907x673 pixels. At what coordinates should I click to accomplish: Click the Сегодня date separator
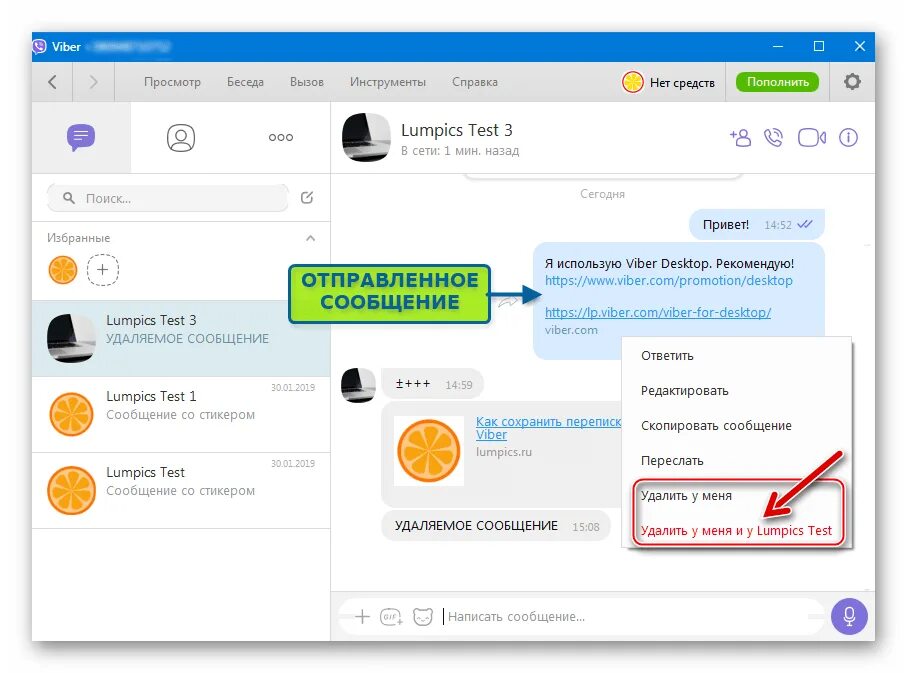click(602, 194)
